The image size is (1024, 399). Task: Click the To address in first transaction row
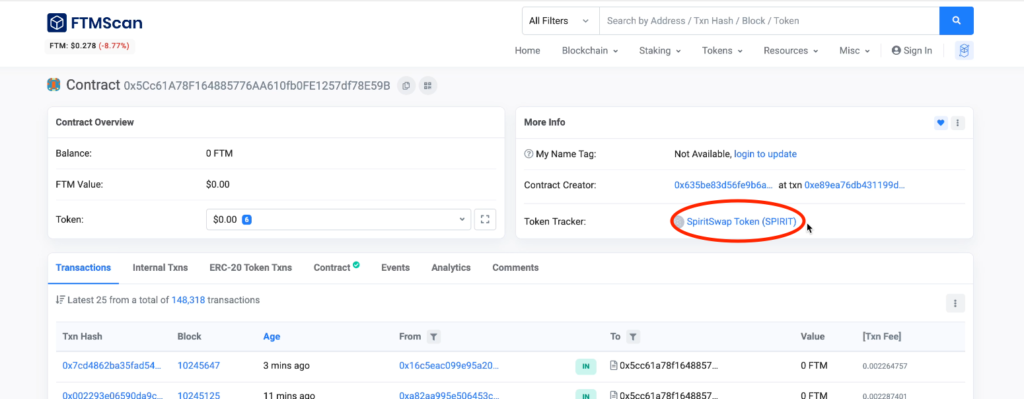[x=669, y=366]
